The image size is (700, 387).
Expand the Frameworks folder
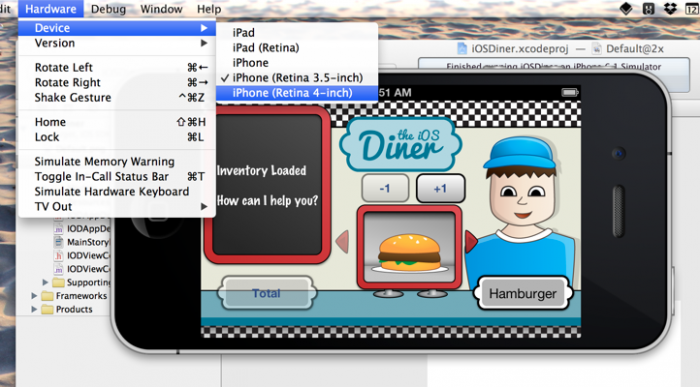point(34,296)
